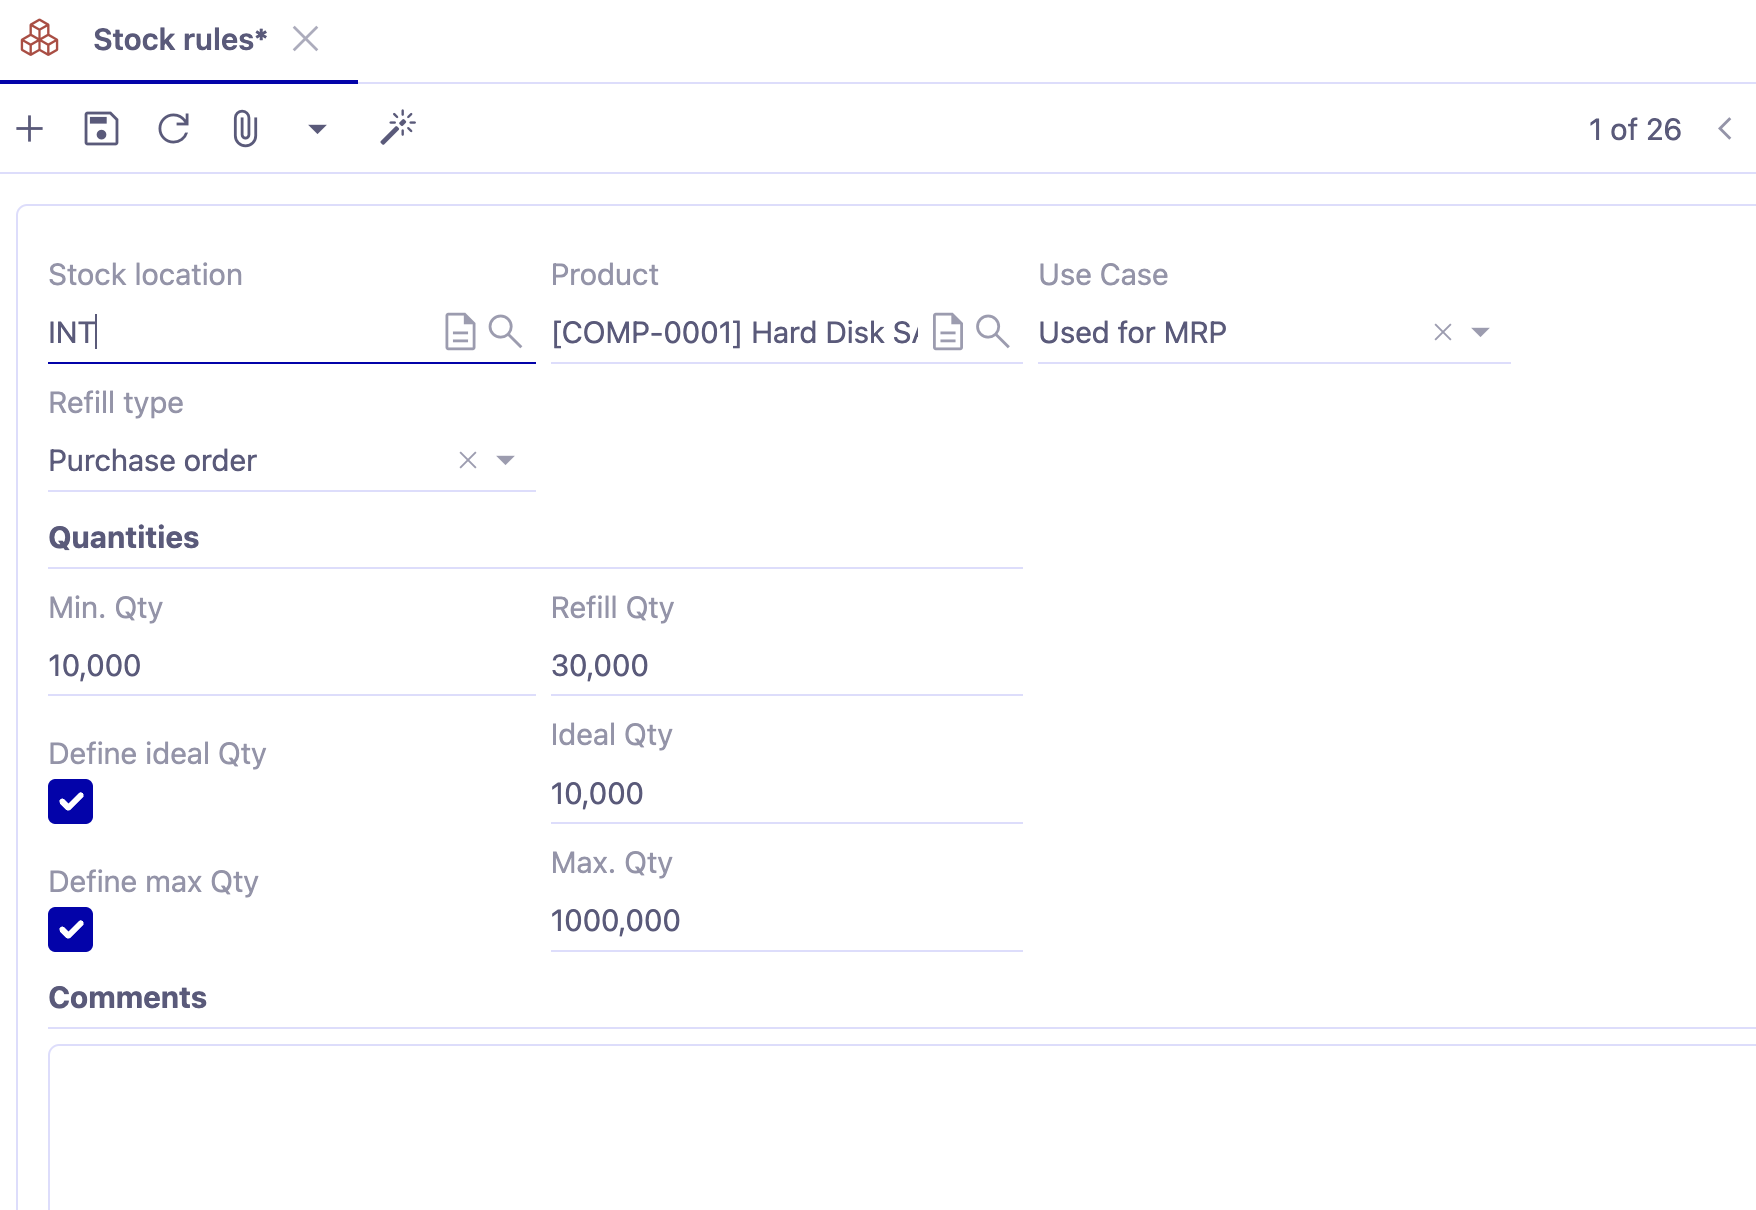Disable the Define max Qty option

(x=70, y=929)
